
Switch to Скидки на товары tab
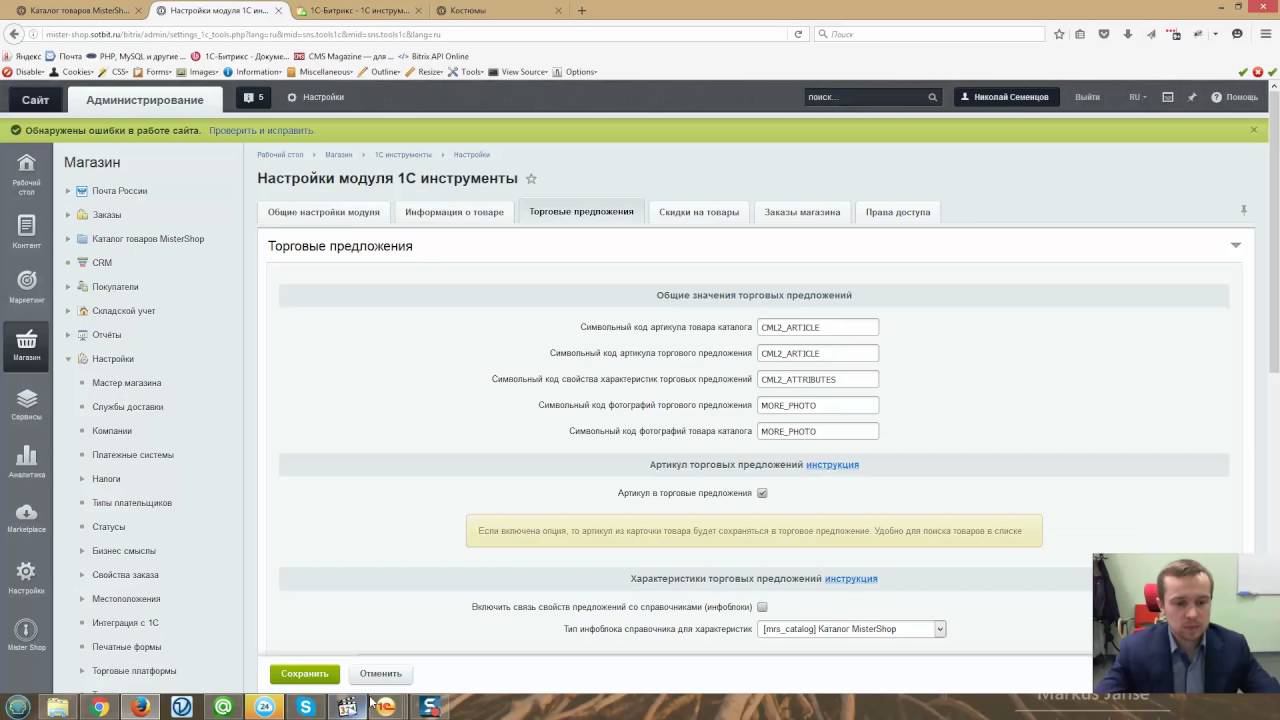click(x=699, y=212)
